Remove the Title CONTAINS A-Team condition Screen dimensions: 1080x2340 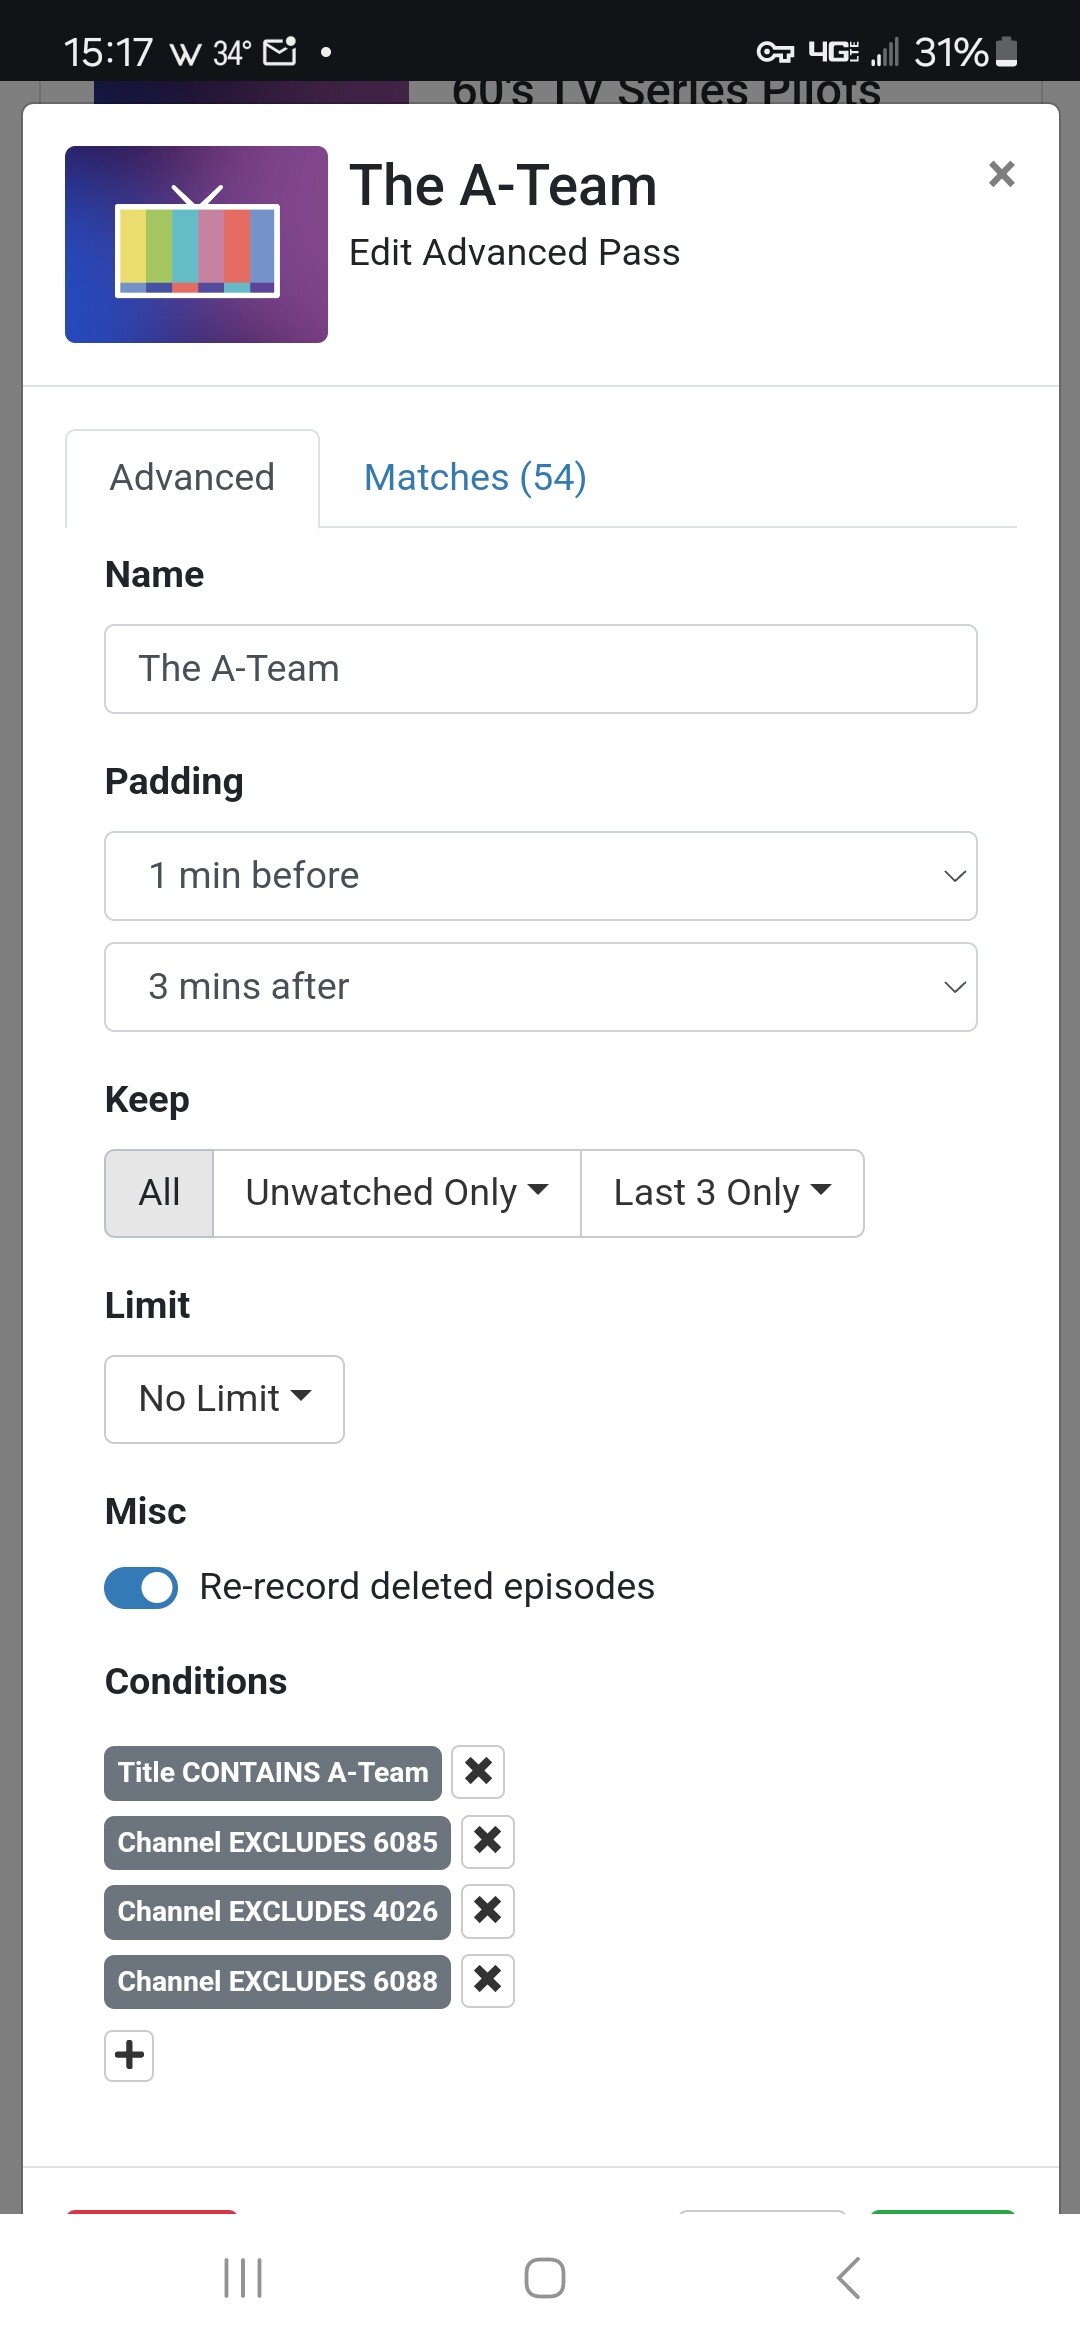[478, 1772]
